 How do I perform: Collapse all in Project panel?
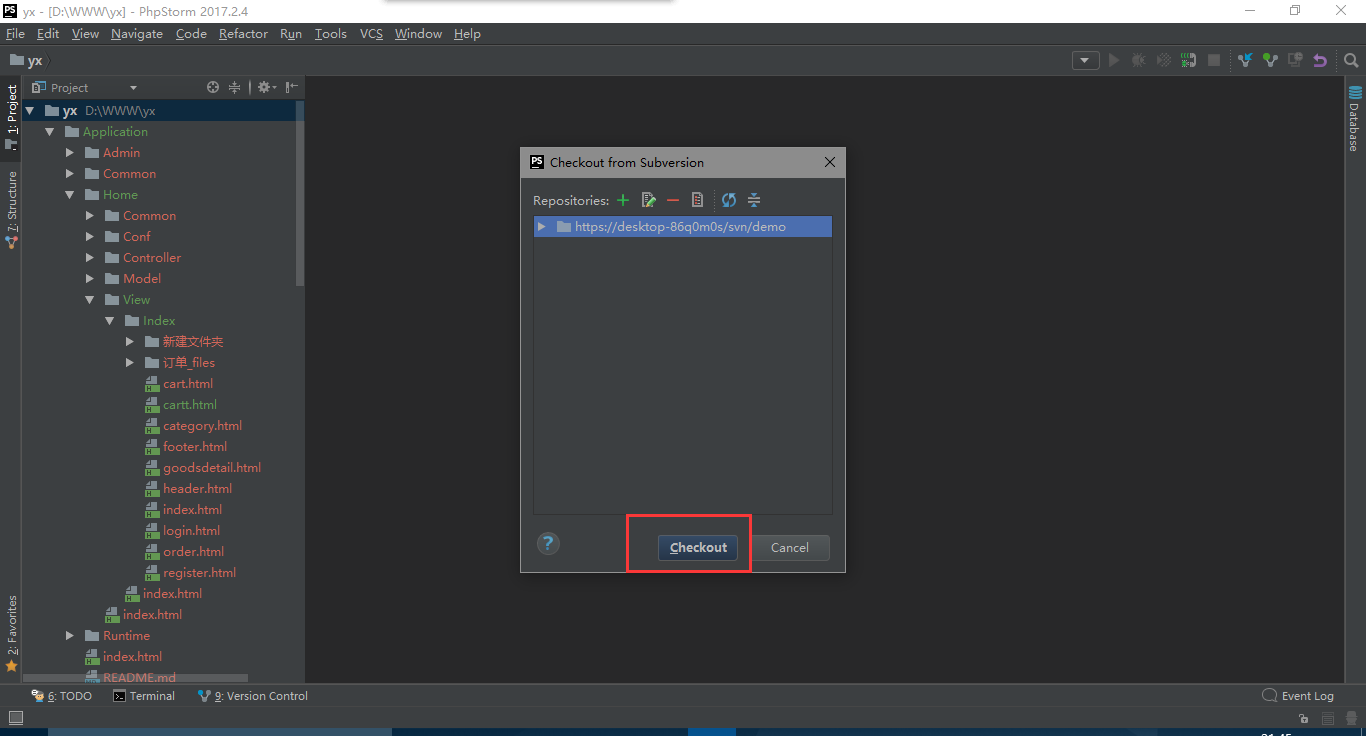pos(235,87)
